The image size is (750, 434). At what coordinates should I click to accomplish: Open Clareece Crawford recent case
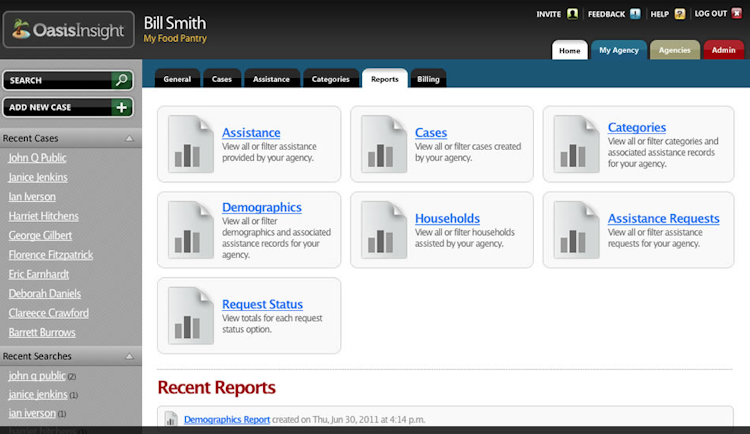pyautogui.click(x=49, y=313)
